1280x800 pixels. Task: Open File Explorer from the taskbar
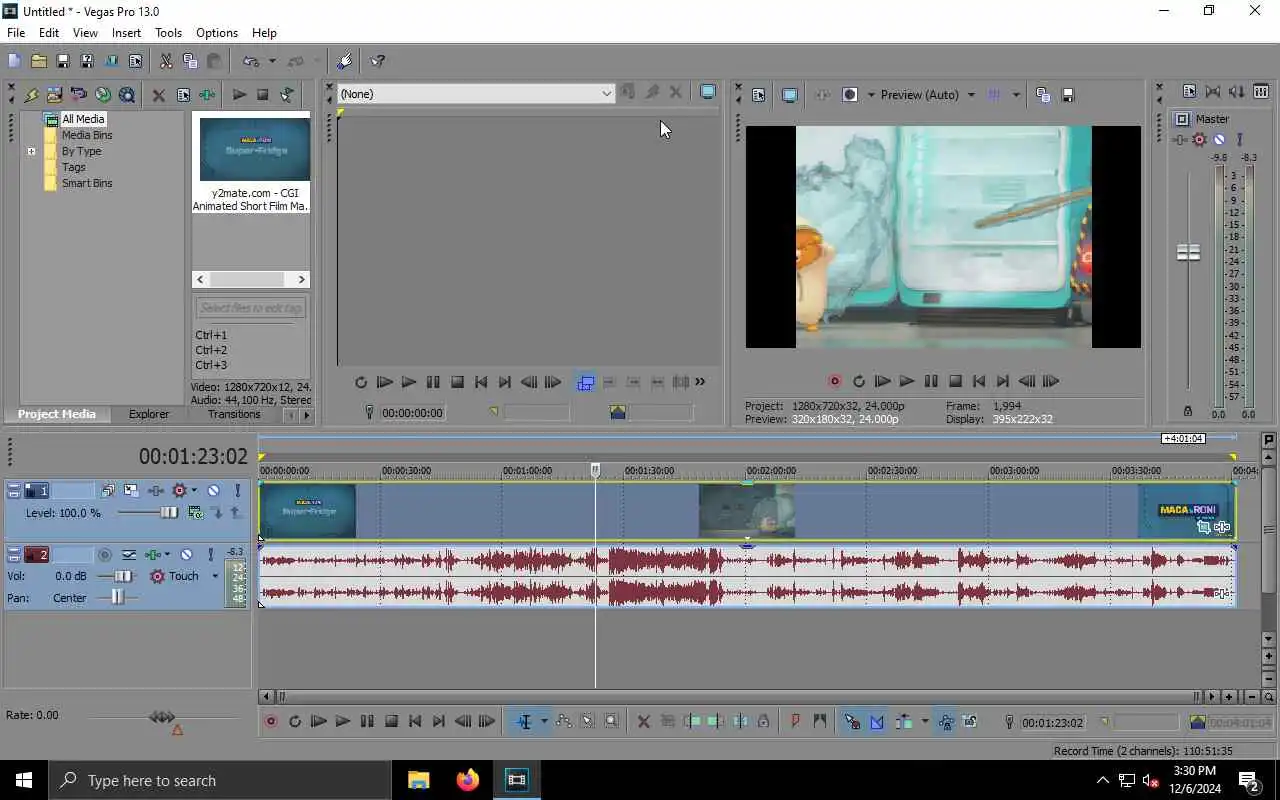coord(418,780)
